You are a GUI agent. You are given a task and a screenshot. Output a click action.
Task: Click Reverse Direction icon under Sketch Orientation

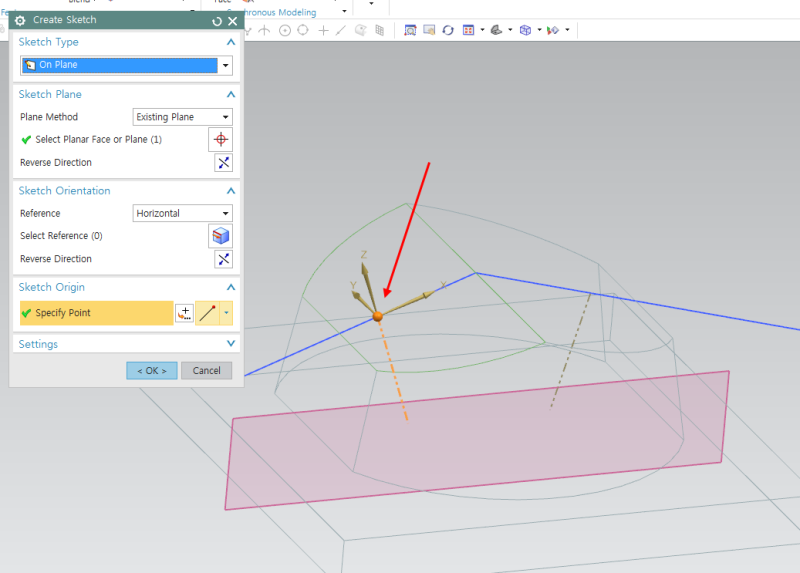(223, 259)
